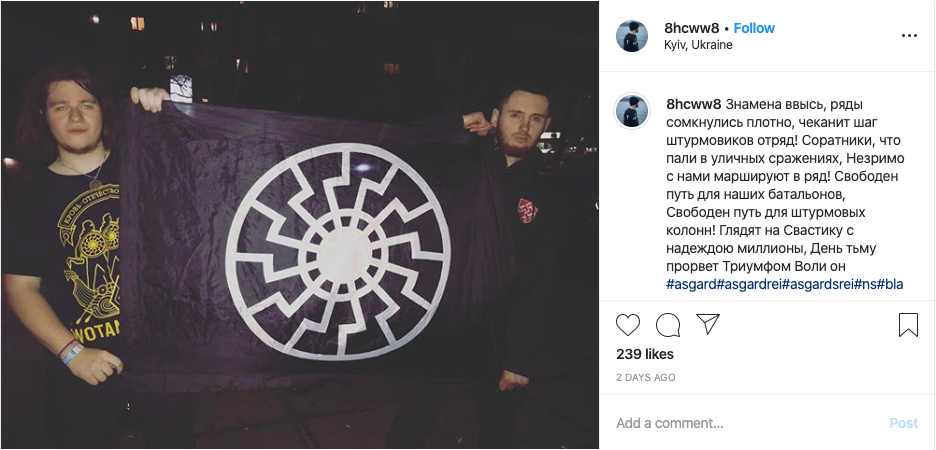This screenshot has width=936, height=450.
Task: Share the post using the paper plane icon
Action: 708,324
